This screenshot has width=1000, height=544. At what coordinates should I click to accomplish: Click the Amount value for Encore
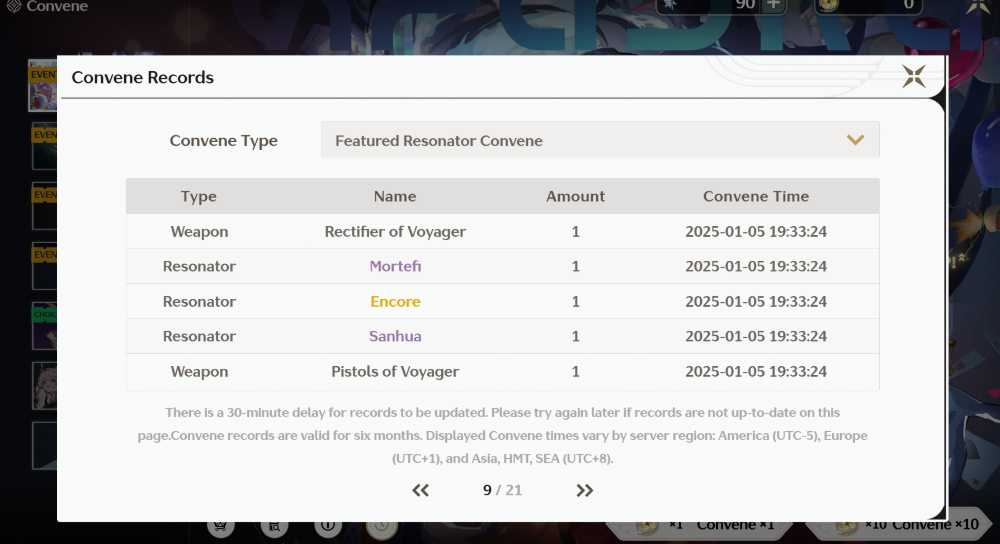575,301
